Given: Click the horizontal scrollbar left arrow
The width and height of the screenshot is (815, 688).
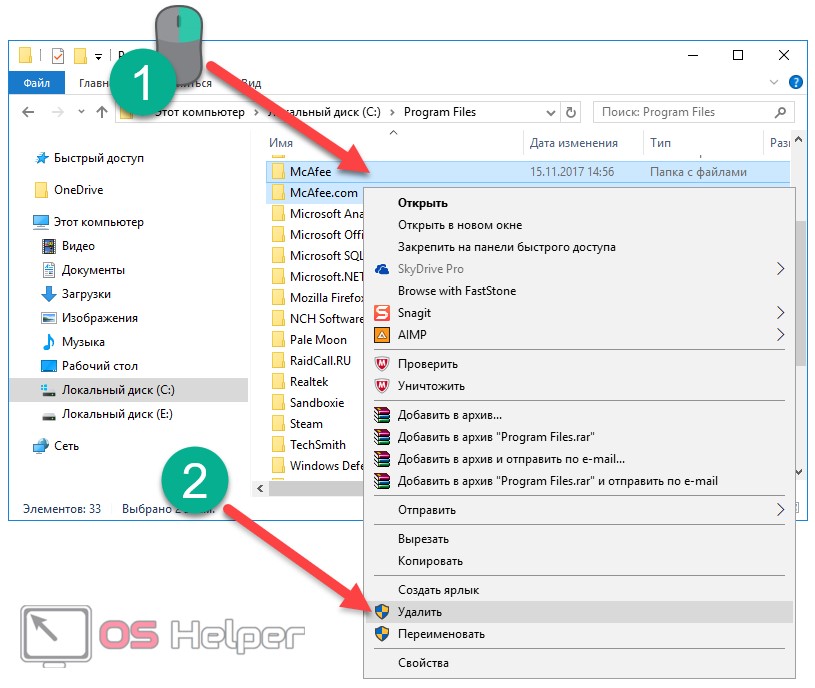Looking at the screenshot, I should click(260, 488).
